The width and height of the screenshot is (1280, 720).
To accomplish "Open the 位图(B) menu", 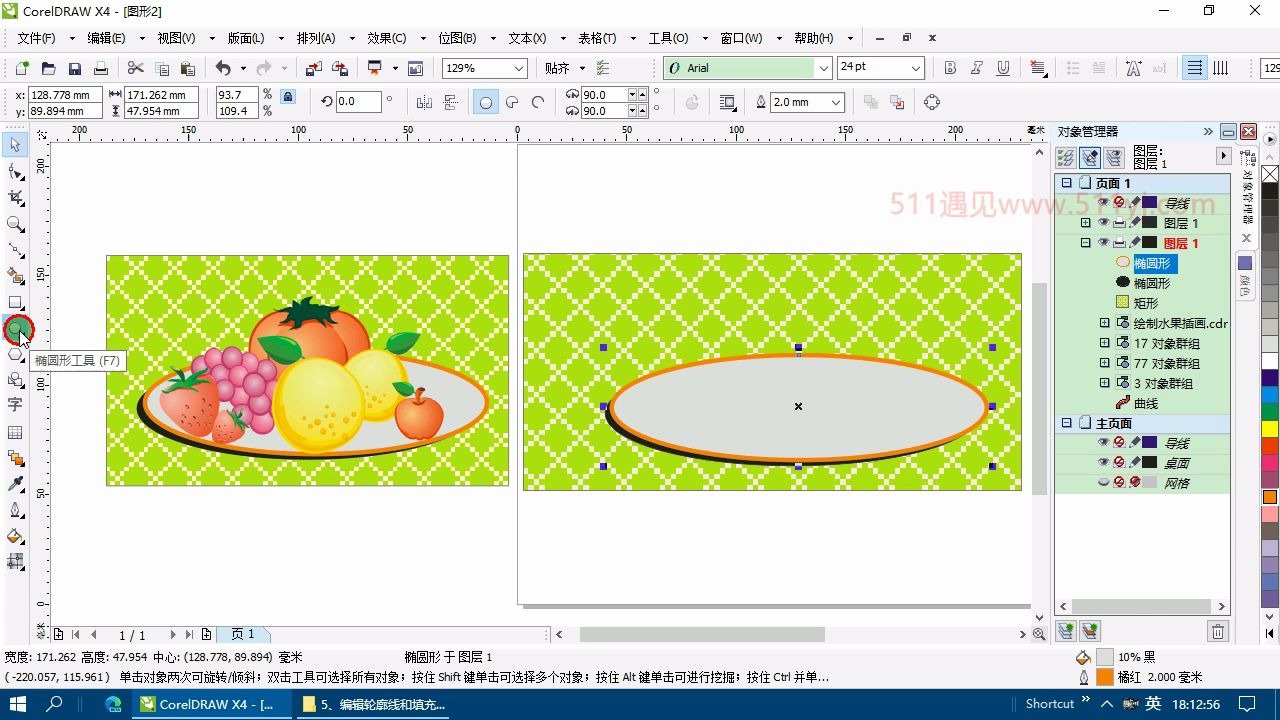I will coord(457,38).
